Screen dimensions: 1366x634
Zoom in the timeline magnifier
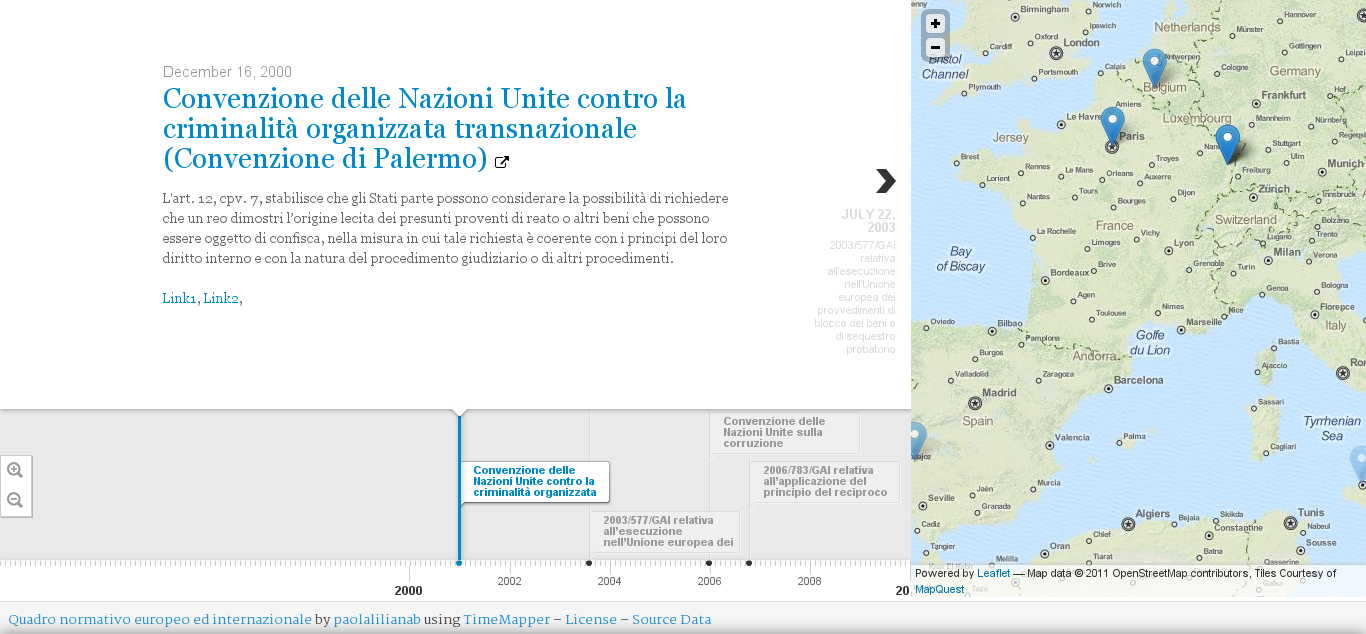15,470
